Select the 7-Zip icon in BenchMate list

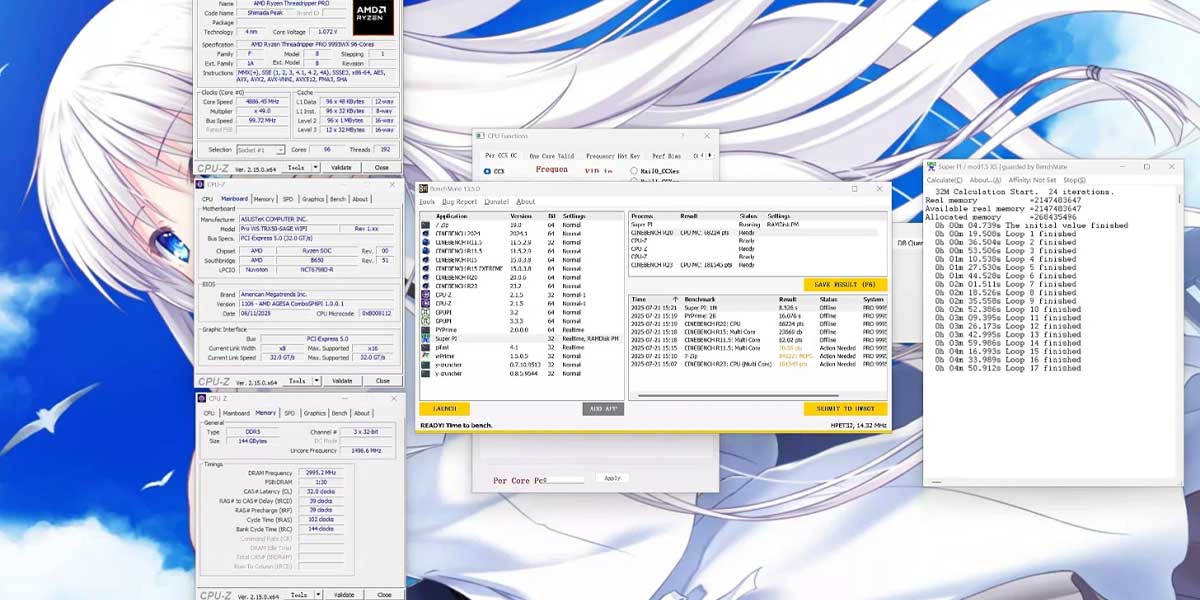point(426,226)
